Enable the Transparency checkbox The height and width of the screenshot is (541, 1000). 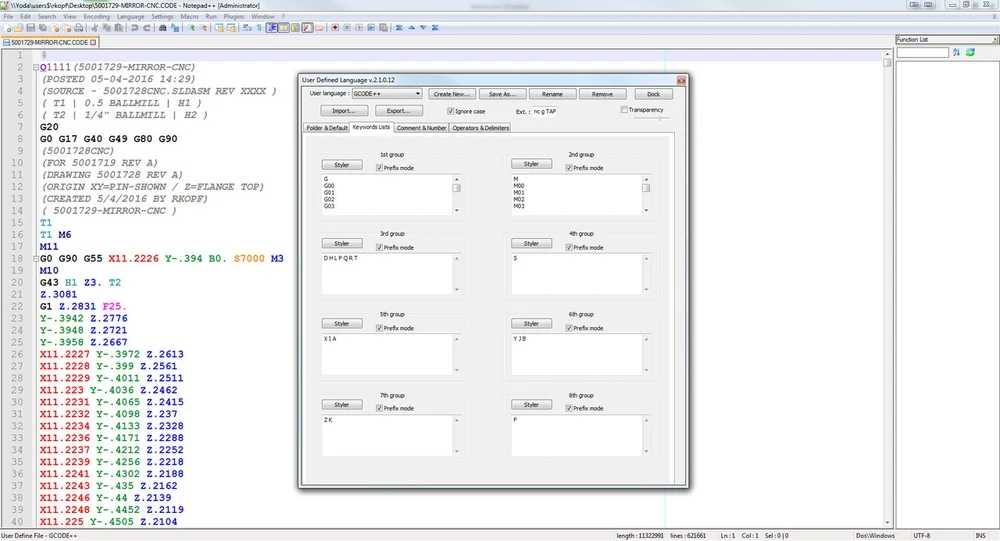[x=625, y=110]
